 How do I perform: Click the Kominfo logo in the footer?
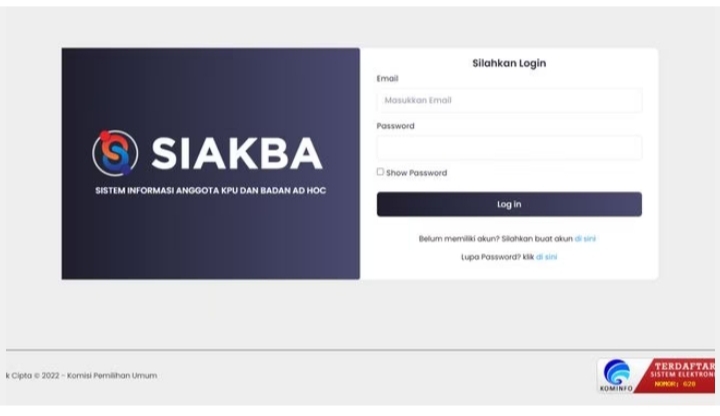click(x=616, y=375)
